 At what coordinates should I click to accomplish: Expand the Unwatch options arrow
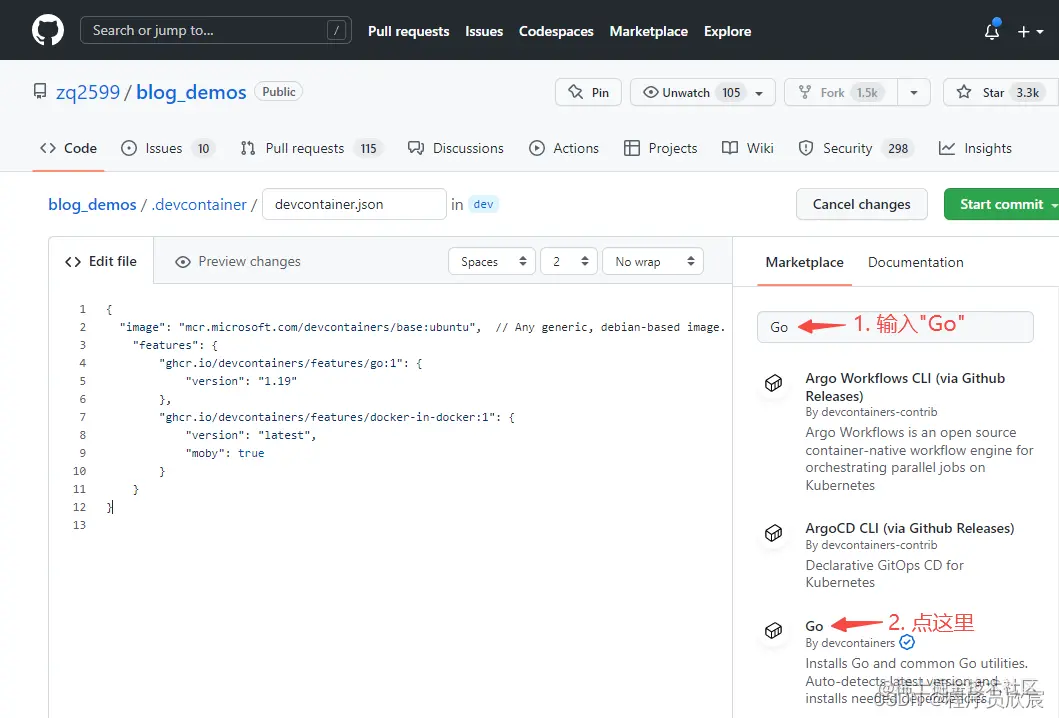[759, 93]
